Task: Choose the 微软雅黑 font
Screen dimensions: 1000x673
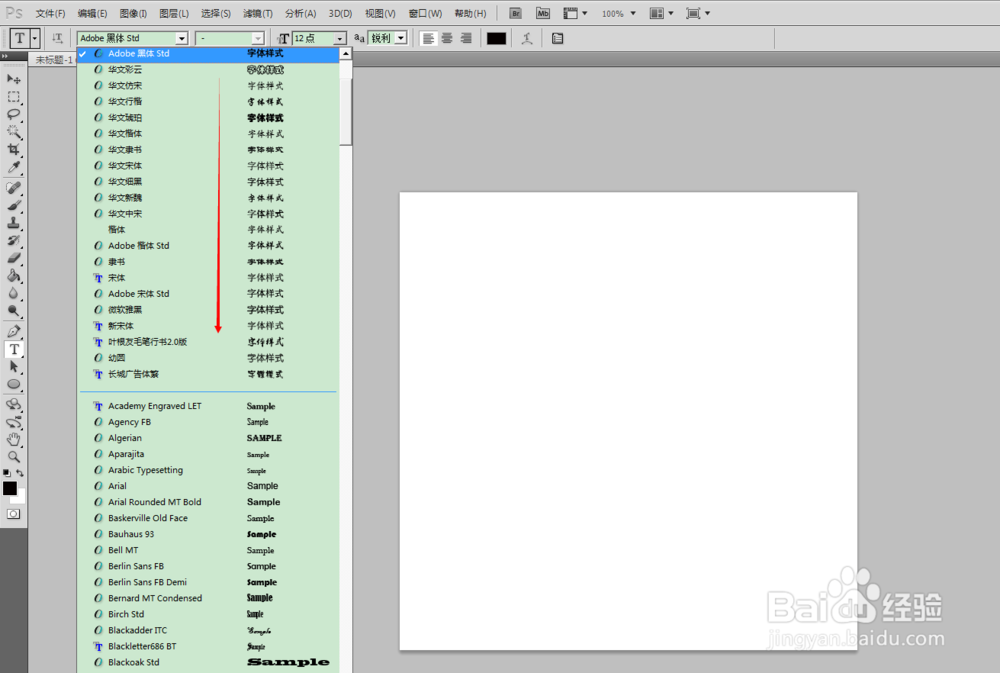Action: (x=208, y=310)
